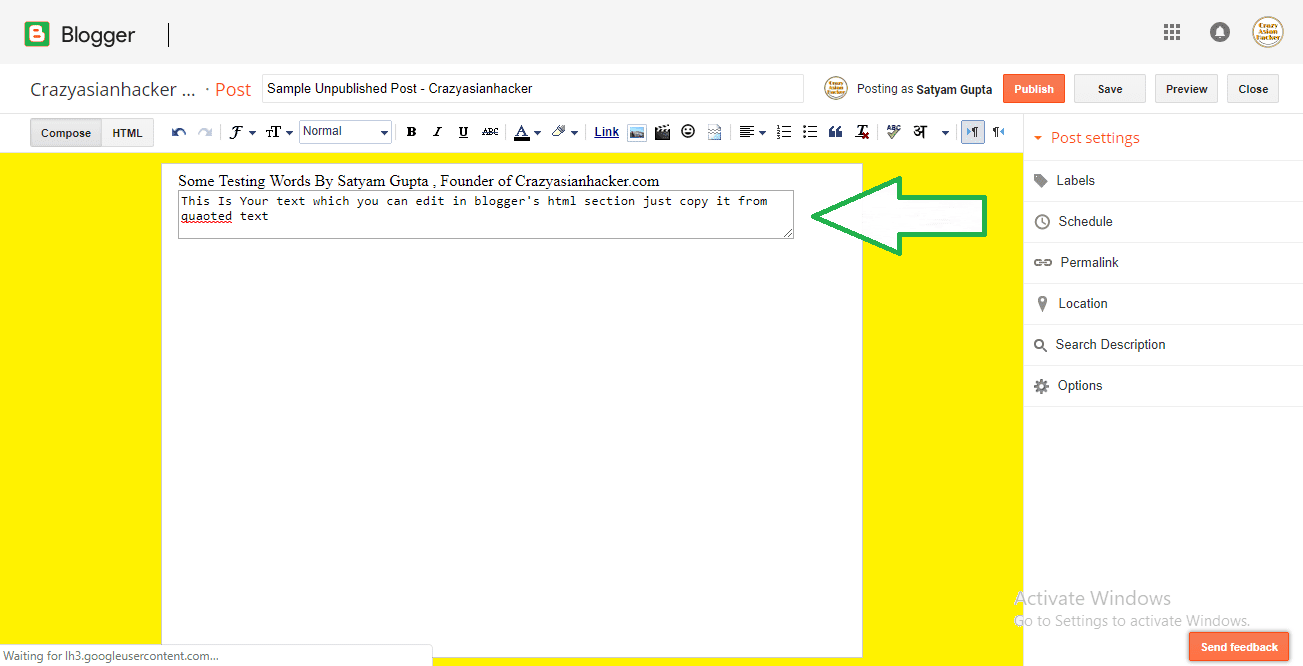Open the Labels post setting
This screenshot has height=666, width=1303.
[x=1076, y=180]
